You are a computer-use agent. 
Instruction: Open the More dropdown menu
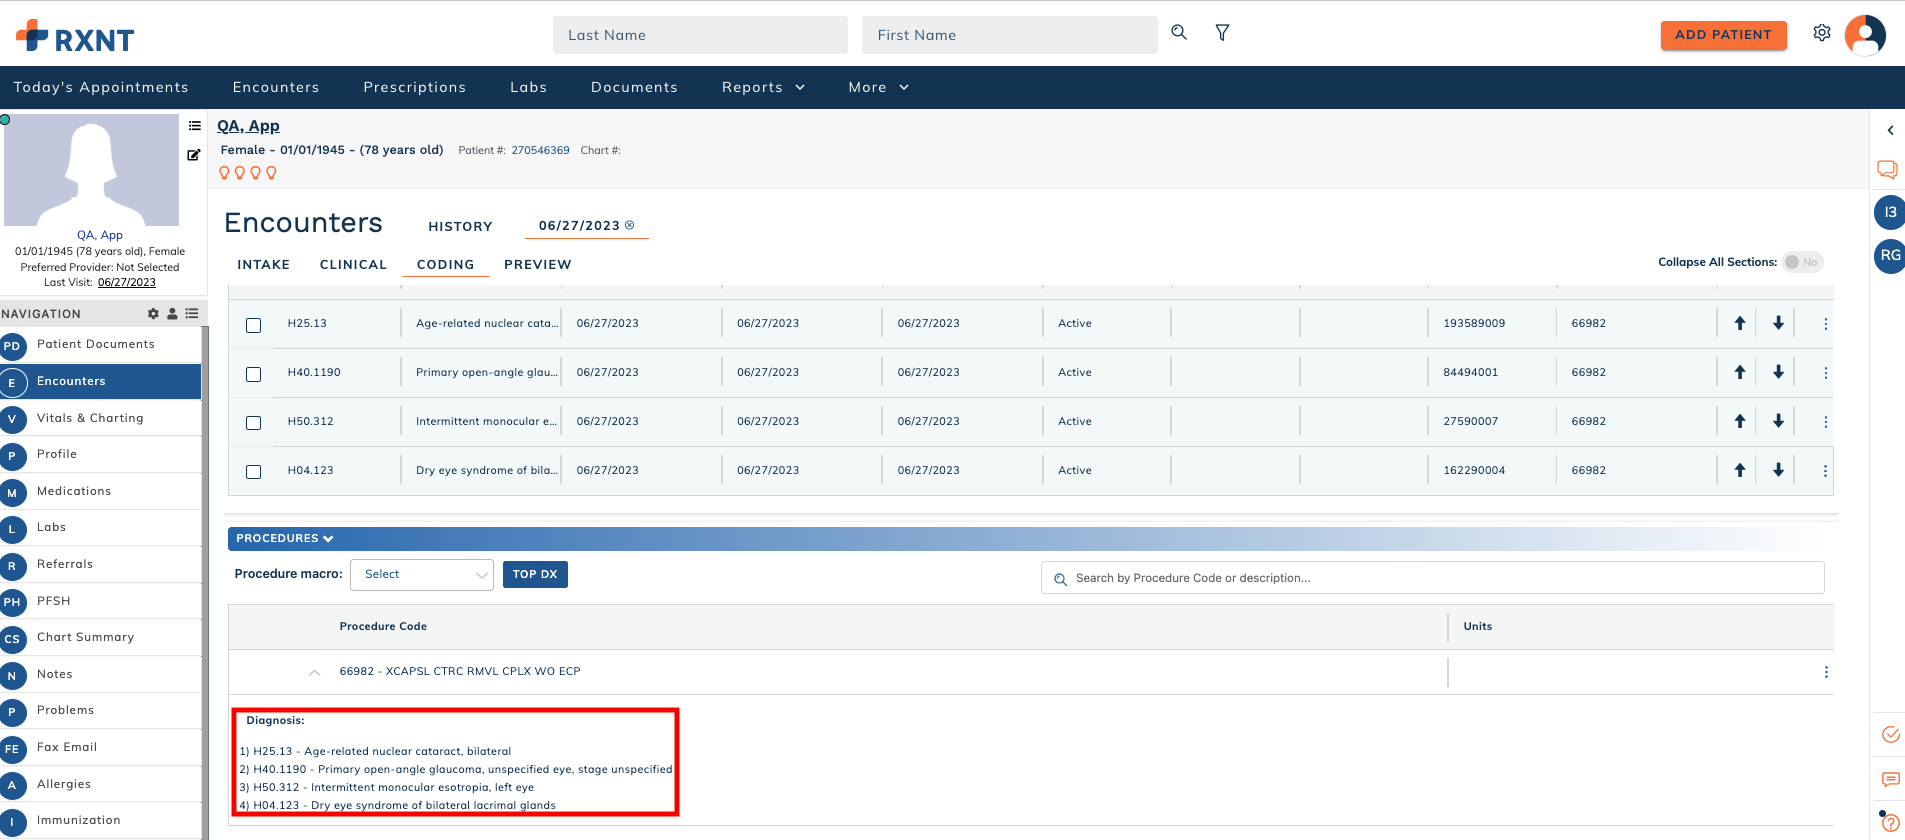878,87
